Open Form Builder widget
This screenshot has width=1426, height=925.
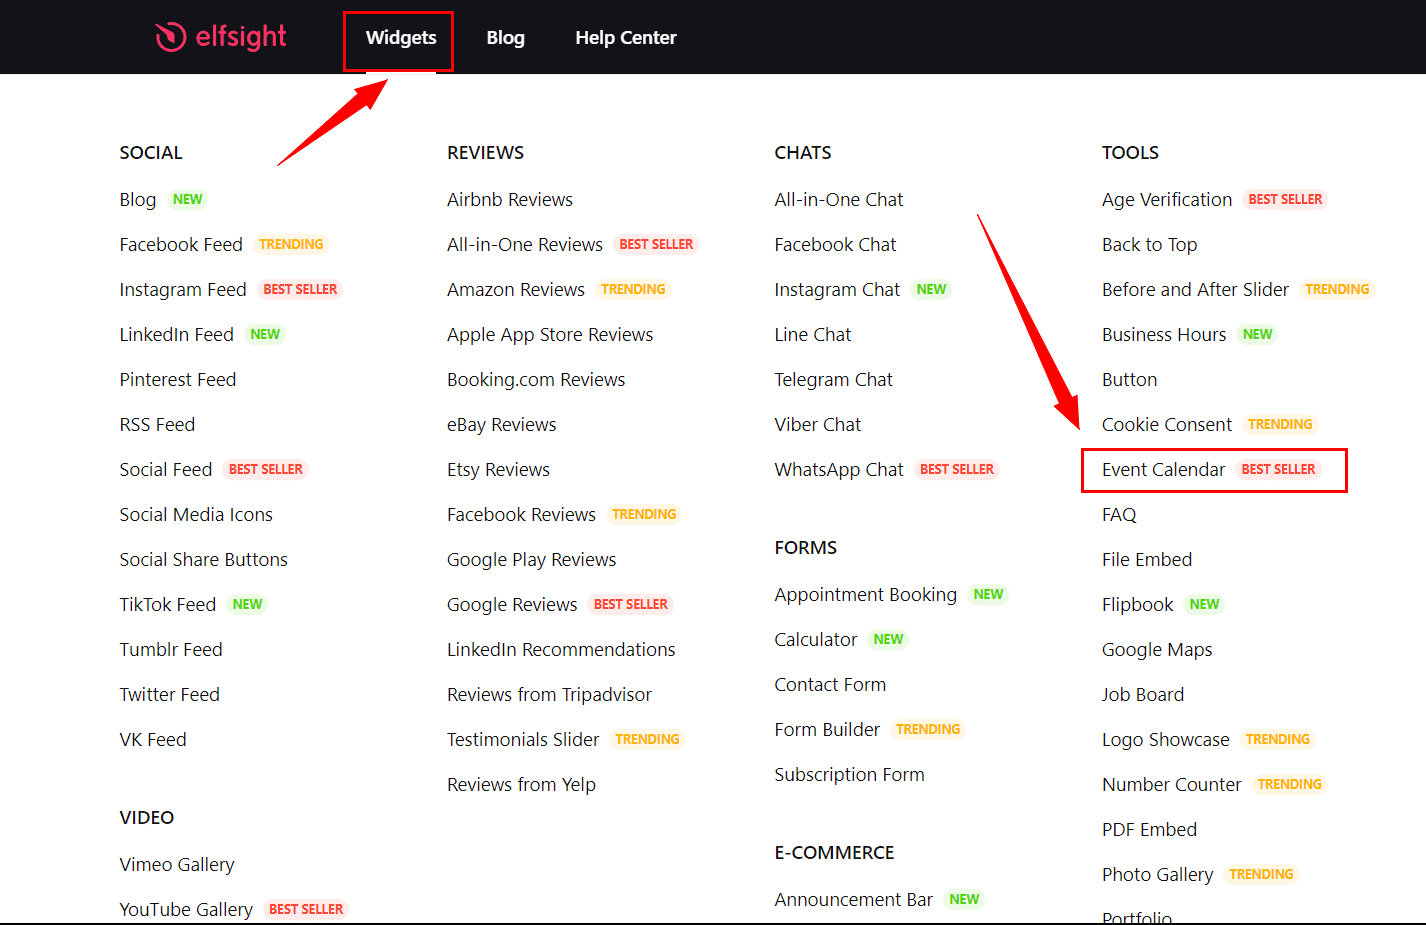coord(827,730)
